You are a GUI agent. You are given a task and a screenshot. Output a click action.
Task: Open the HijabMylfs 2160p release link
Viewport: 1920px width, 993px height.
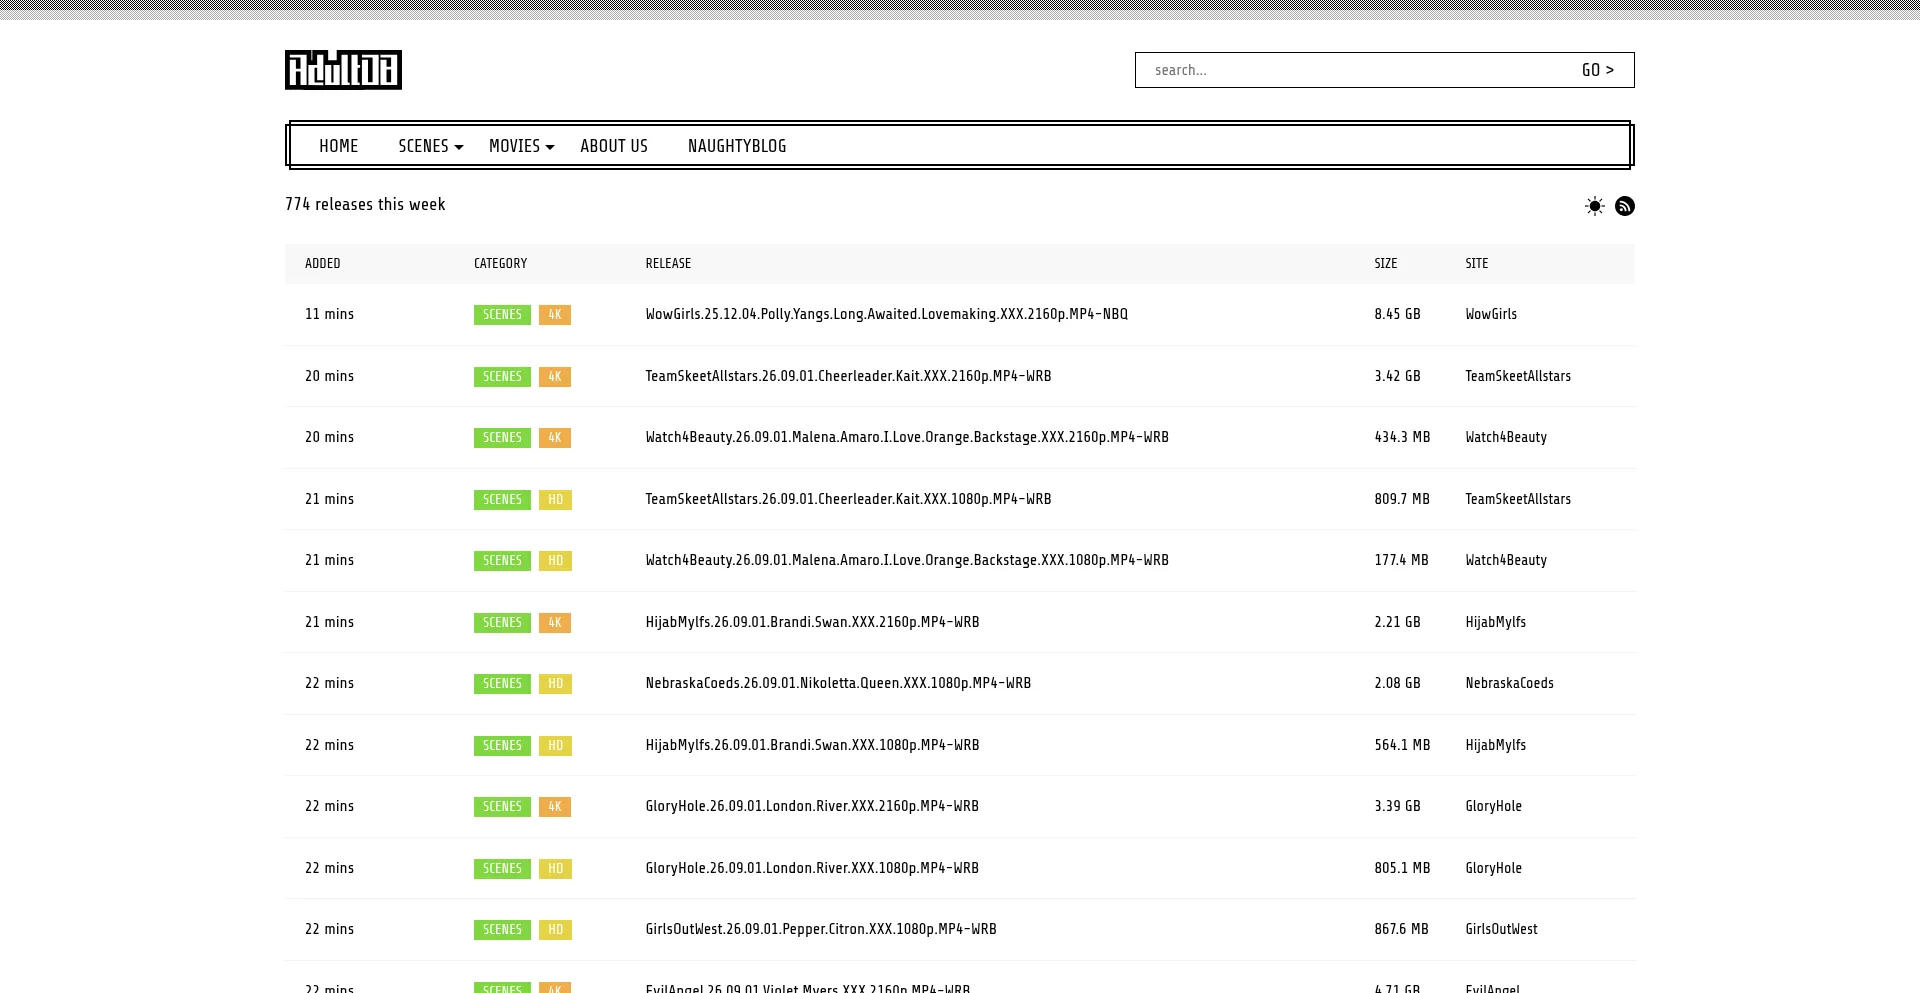click(x=812, y=622)
